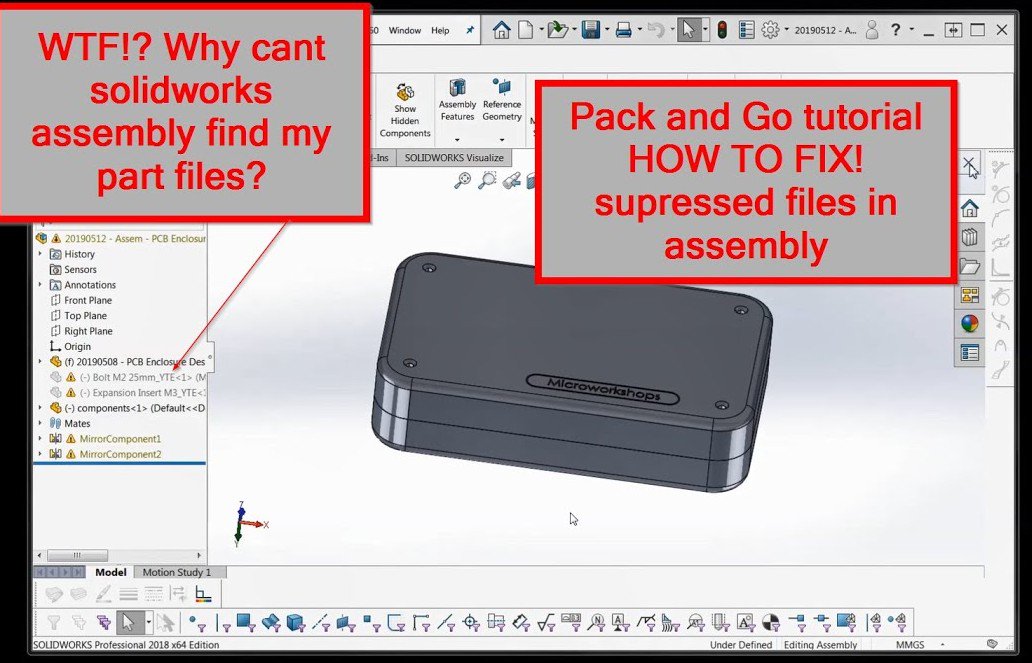Open the Help menu
The width and height of the screenshot is (1032, 663).
click(440, 30)
